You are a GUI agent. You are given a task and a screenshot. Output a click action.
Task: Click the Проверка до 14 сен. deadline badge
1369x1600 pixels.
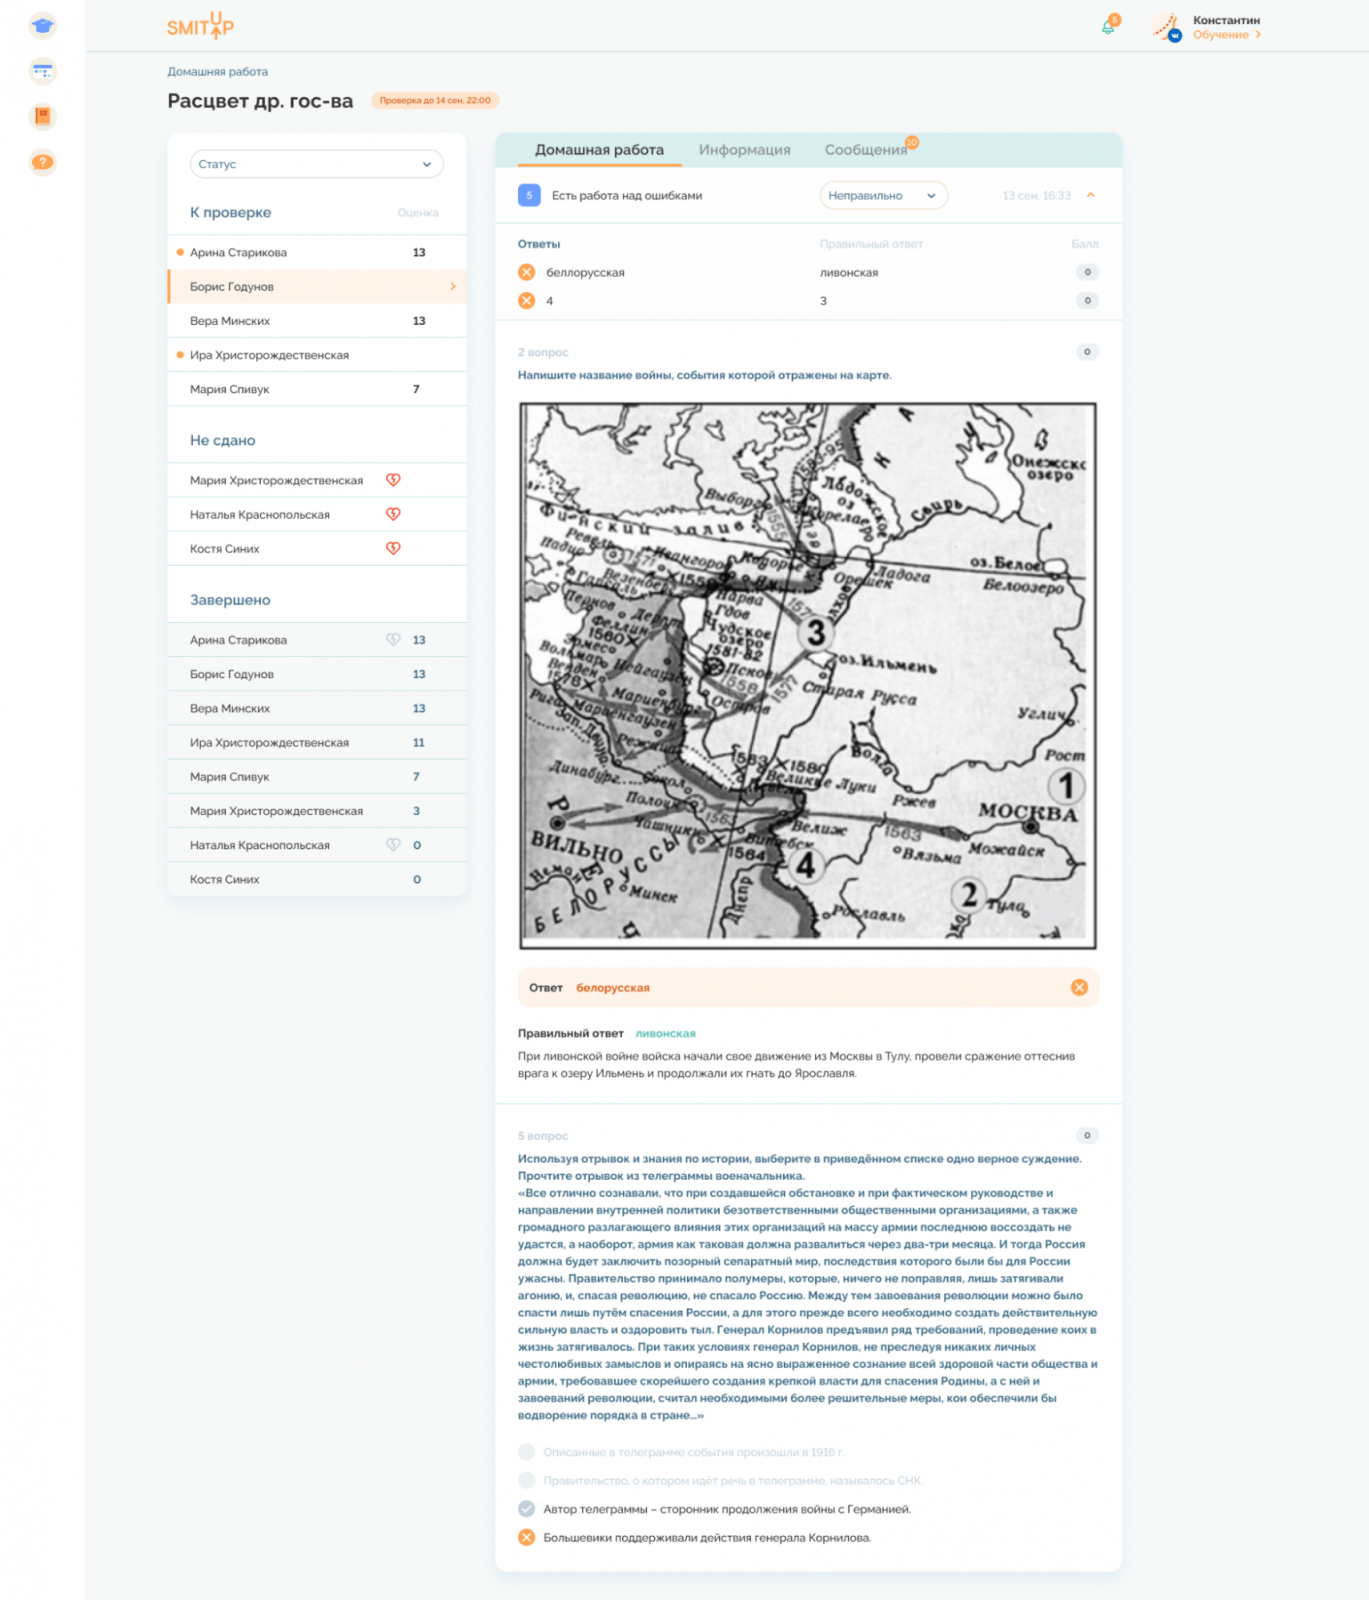435,100
